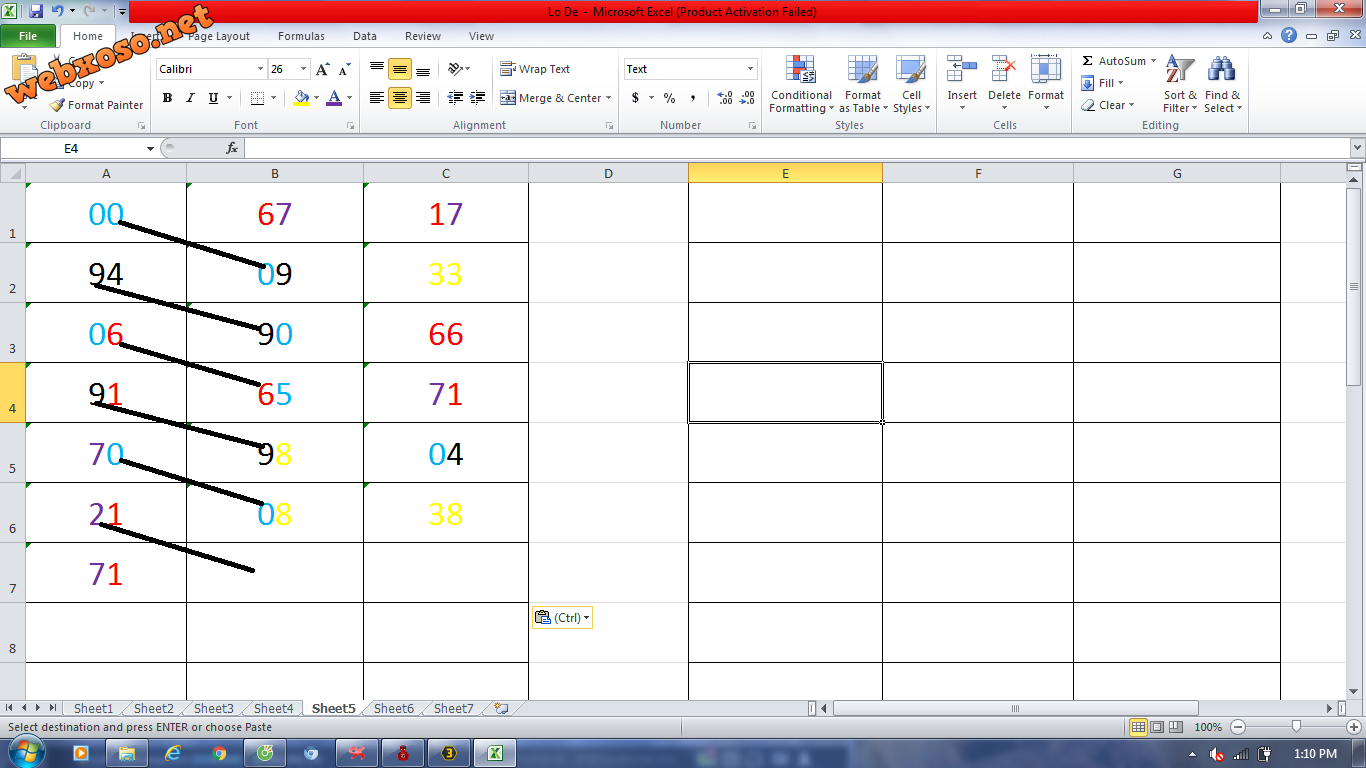The width and height of the screenshot is (1366, 768).
Task: Click Increase Decimal icon
Action: [x=725, y=98]
